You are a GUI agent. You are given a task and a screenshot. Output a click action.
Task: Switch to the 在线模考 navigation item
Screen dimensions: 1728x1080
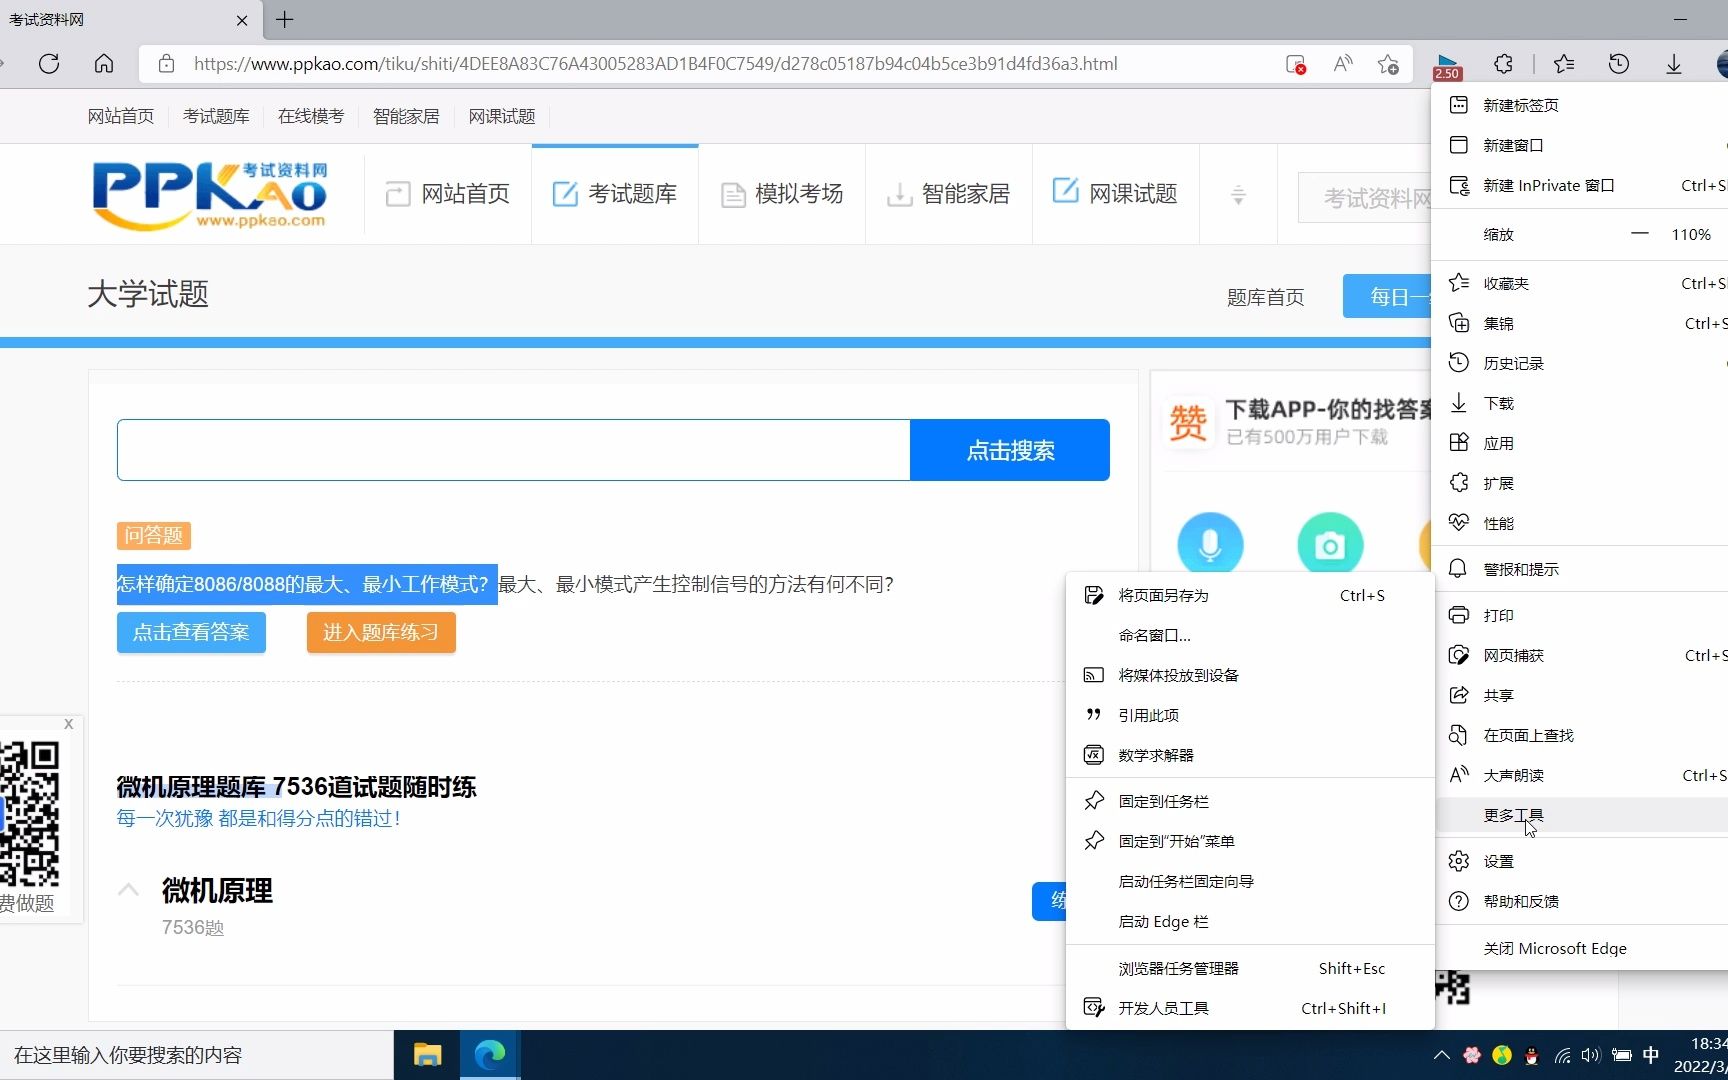pyautogui.click(x=310, y=116)
